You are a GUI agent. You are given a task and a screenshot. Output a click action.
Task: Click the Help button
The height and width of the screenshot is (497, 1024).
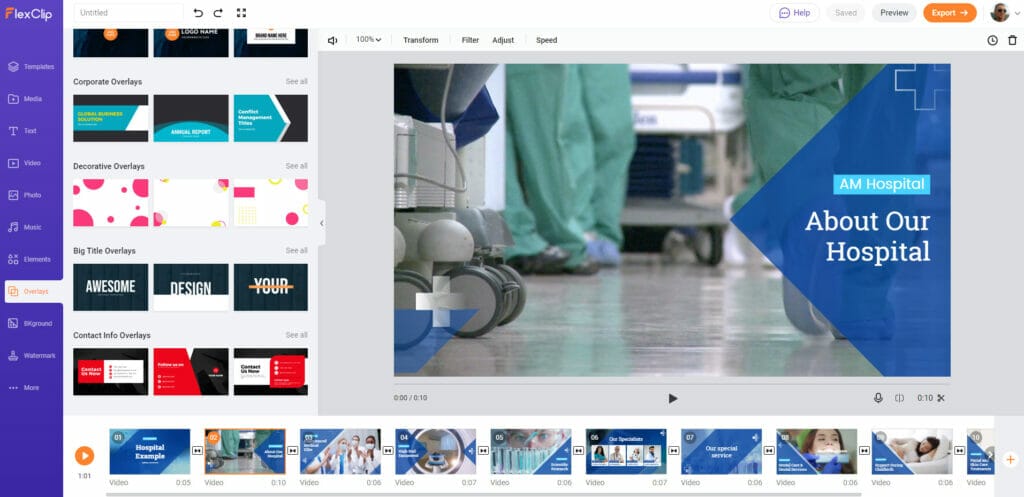(x=794, y=13)
